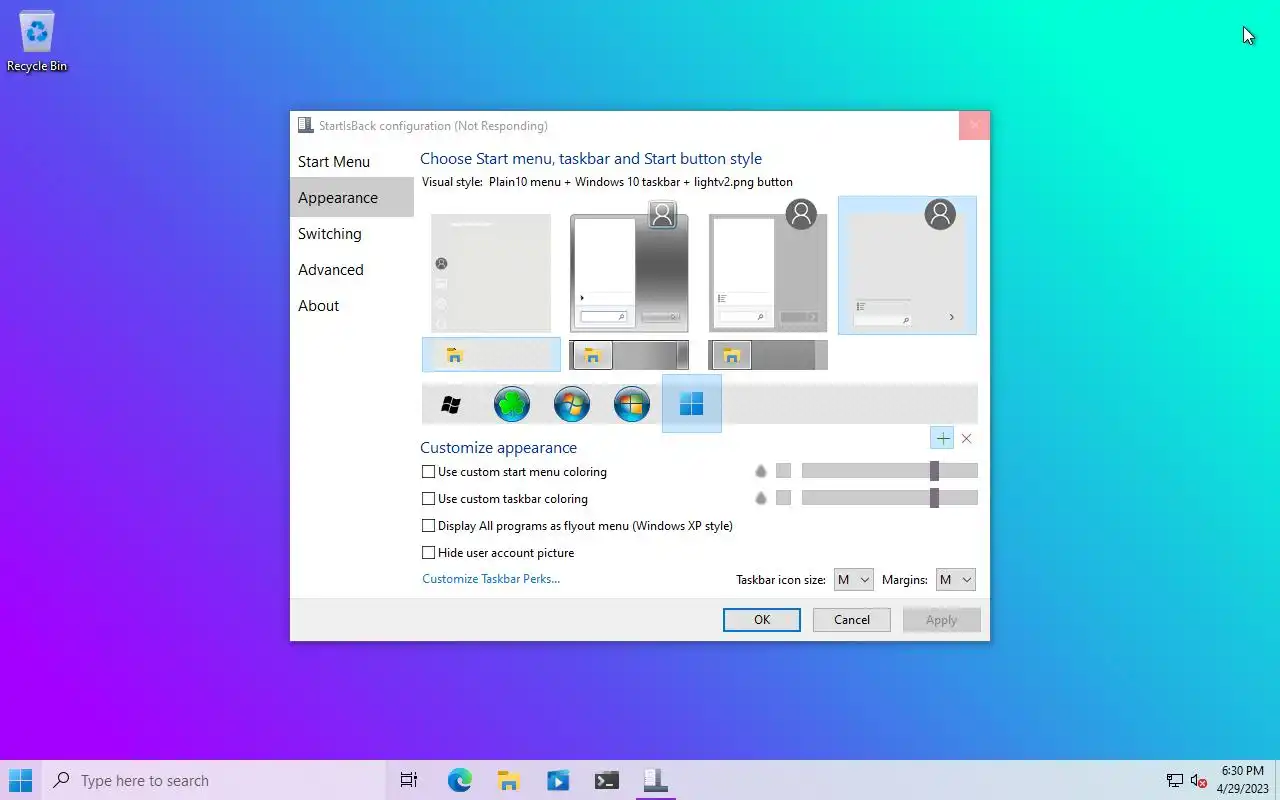
Task: Click the search magnifier icon on the taskbar
Action: [x=61, y=780]
